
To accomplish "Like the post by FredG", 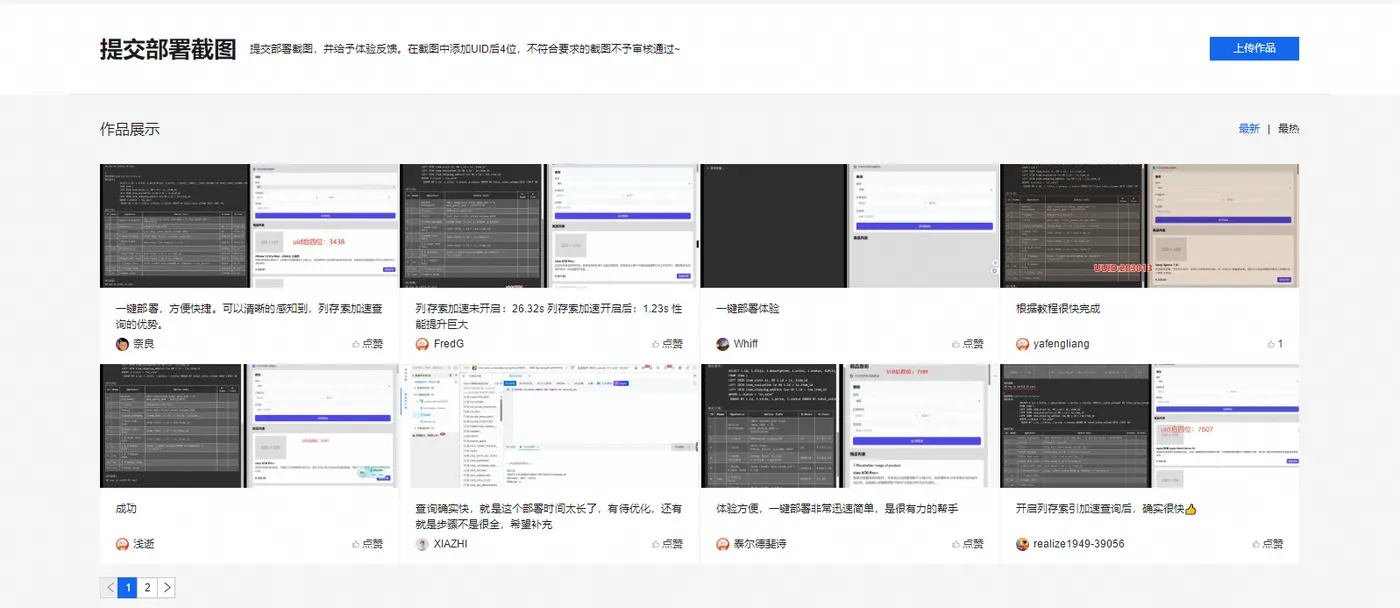I will pos(667,344).
